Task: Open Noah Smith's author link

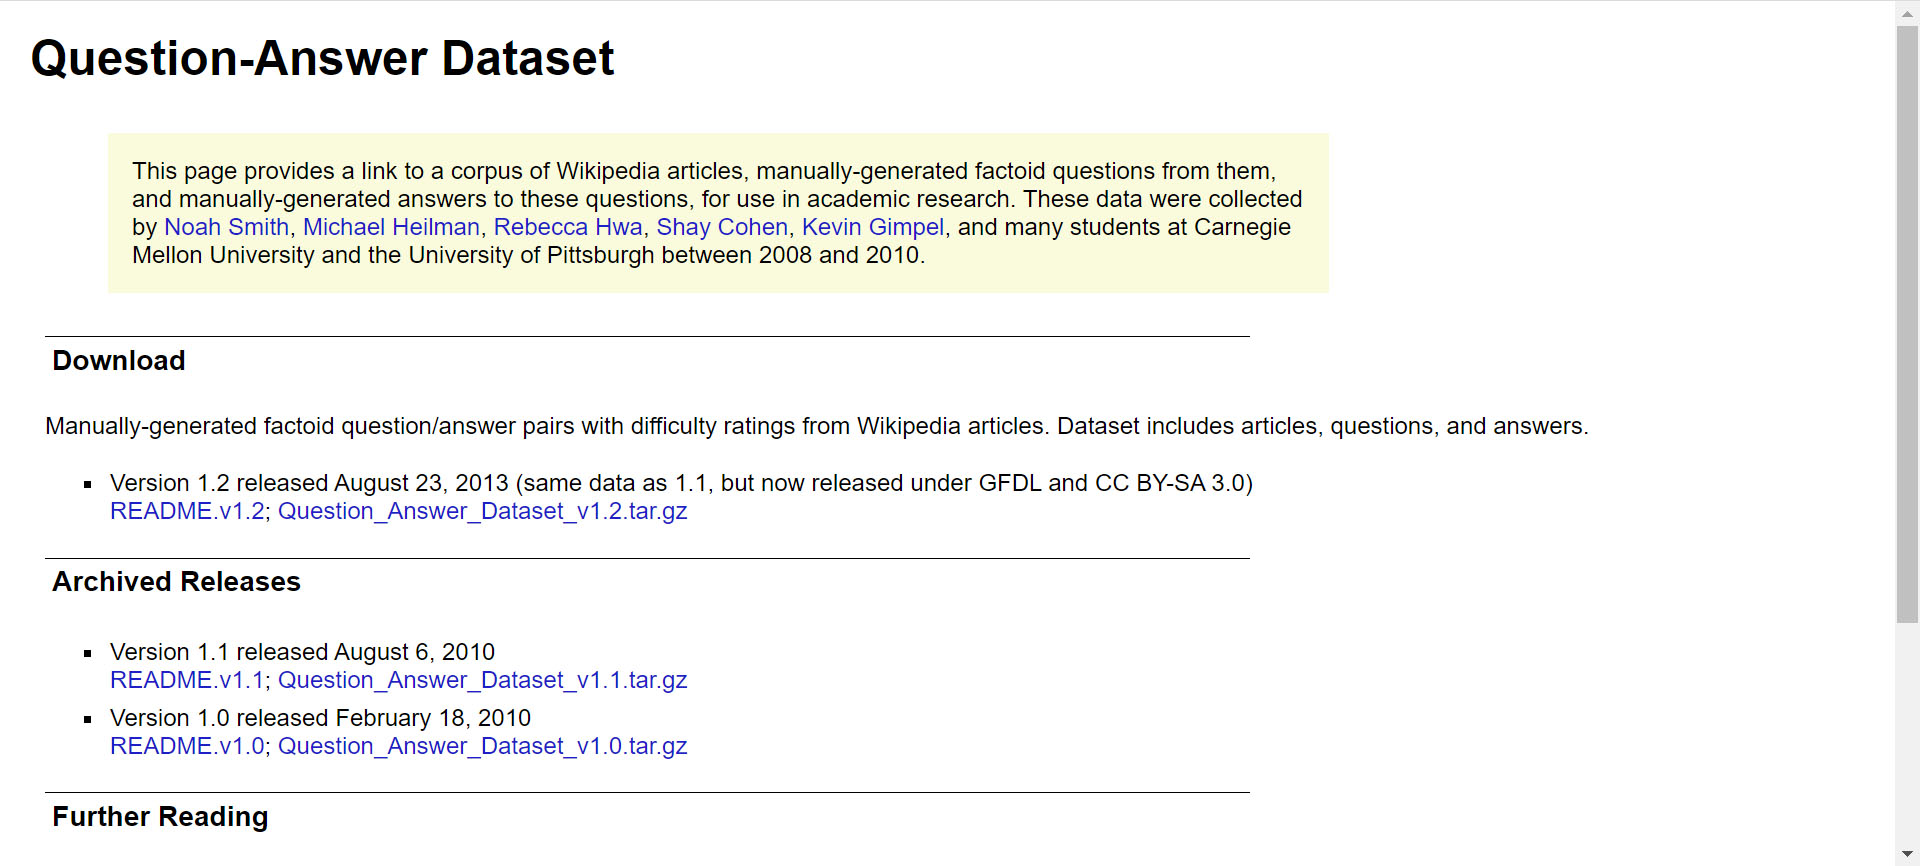Action: tap(226, 227)
